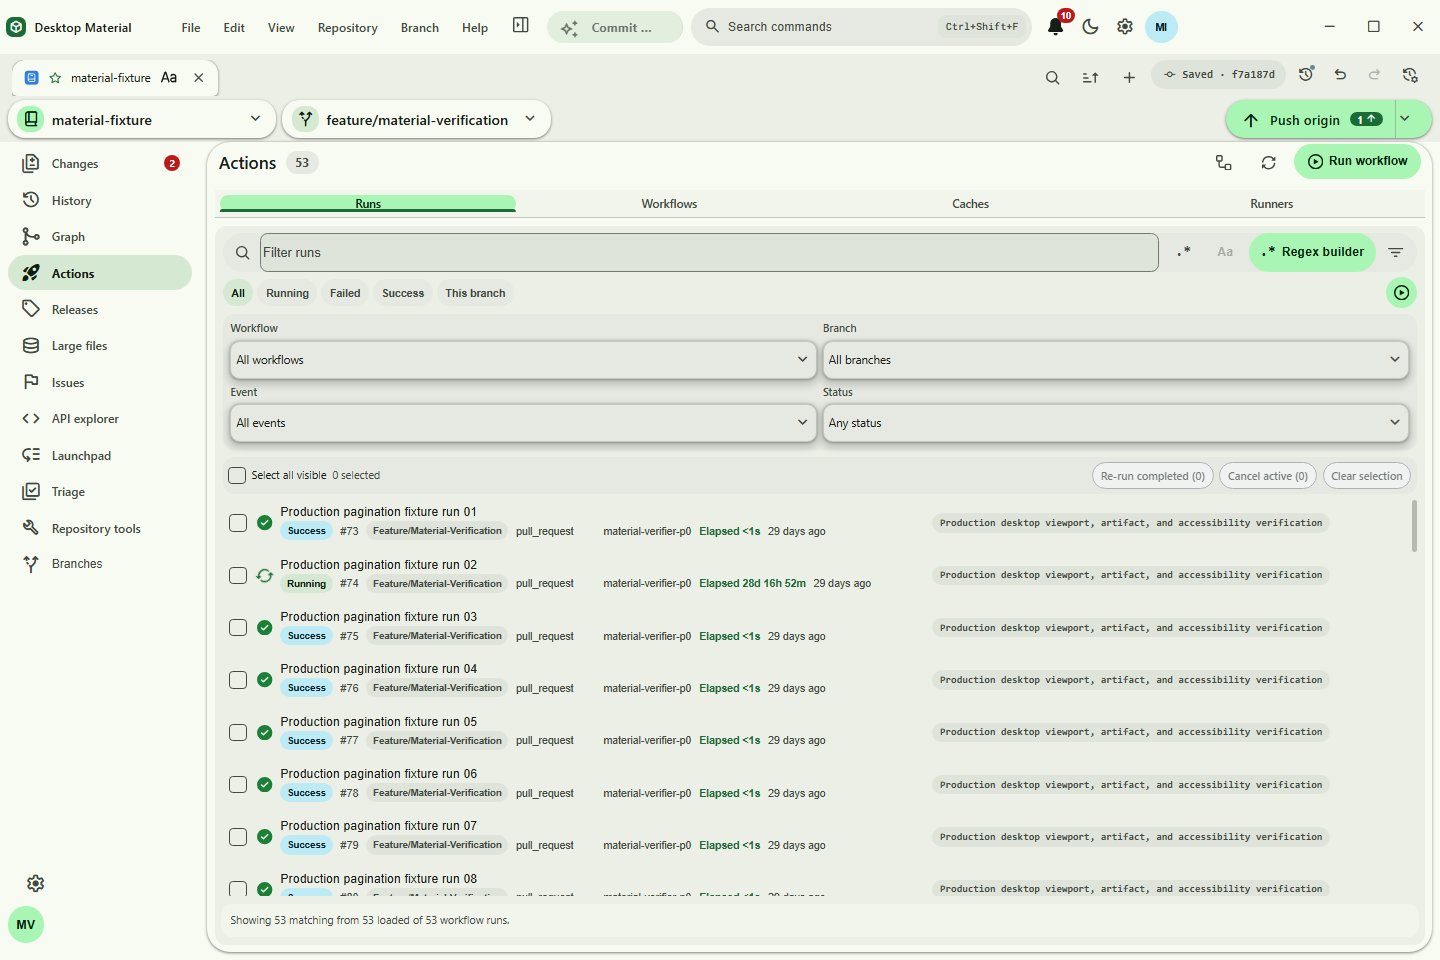Open the All events dropdown

point(521,423)
